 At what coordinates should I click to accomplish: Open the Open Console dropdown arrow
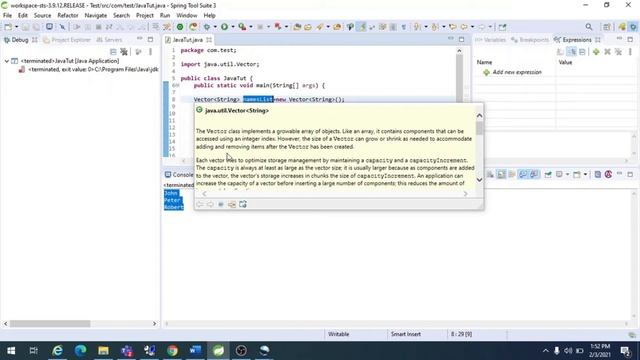tap(585, 174)
